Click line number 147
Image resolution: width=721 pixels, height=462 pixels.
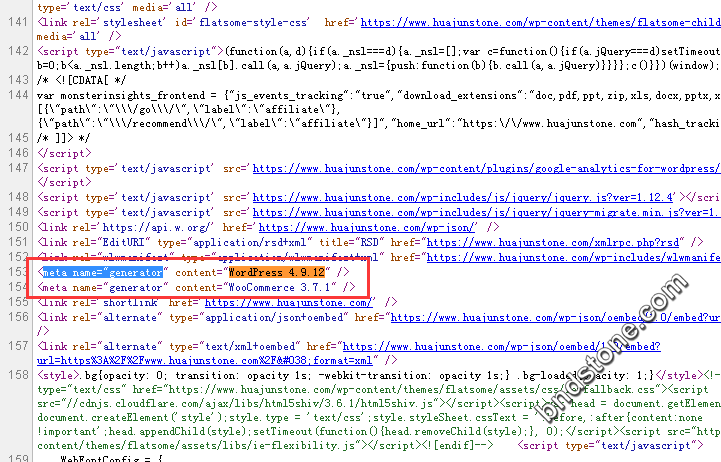click(18, 168)
